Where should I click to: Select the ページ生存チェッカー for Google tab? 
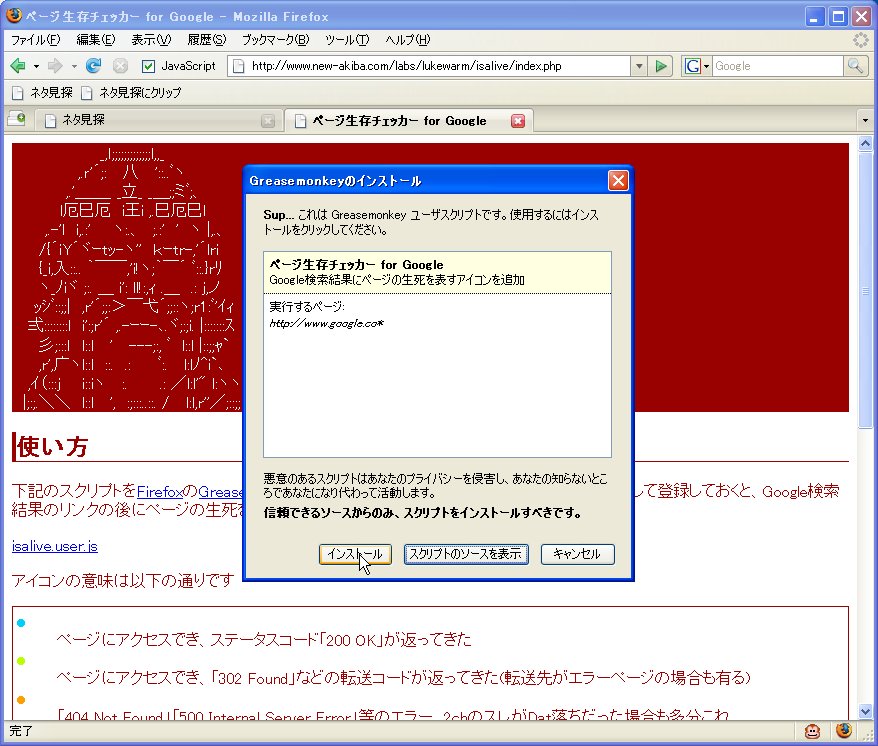click(x=409, y=120)
